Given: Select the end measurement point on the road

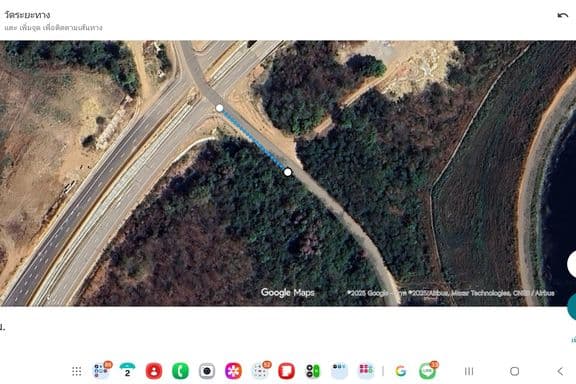Looking at the screenshot, I should coord(288,172).
